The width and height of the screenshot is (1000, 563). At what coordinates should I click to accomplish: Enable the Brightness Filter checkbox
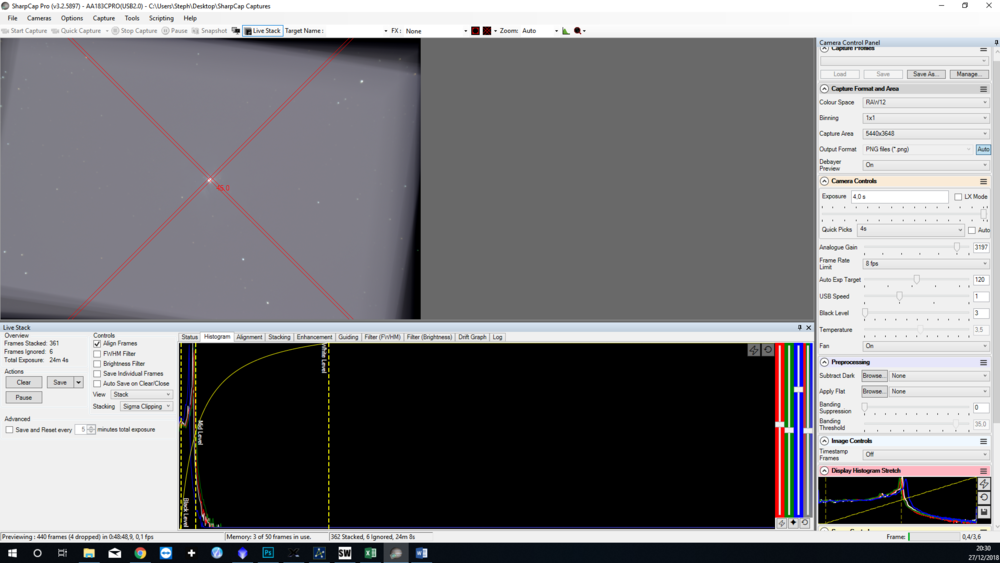pyautogui.click(x=97, y=364)
